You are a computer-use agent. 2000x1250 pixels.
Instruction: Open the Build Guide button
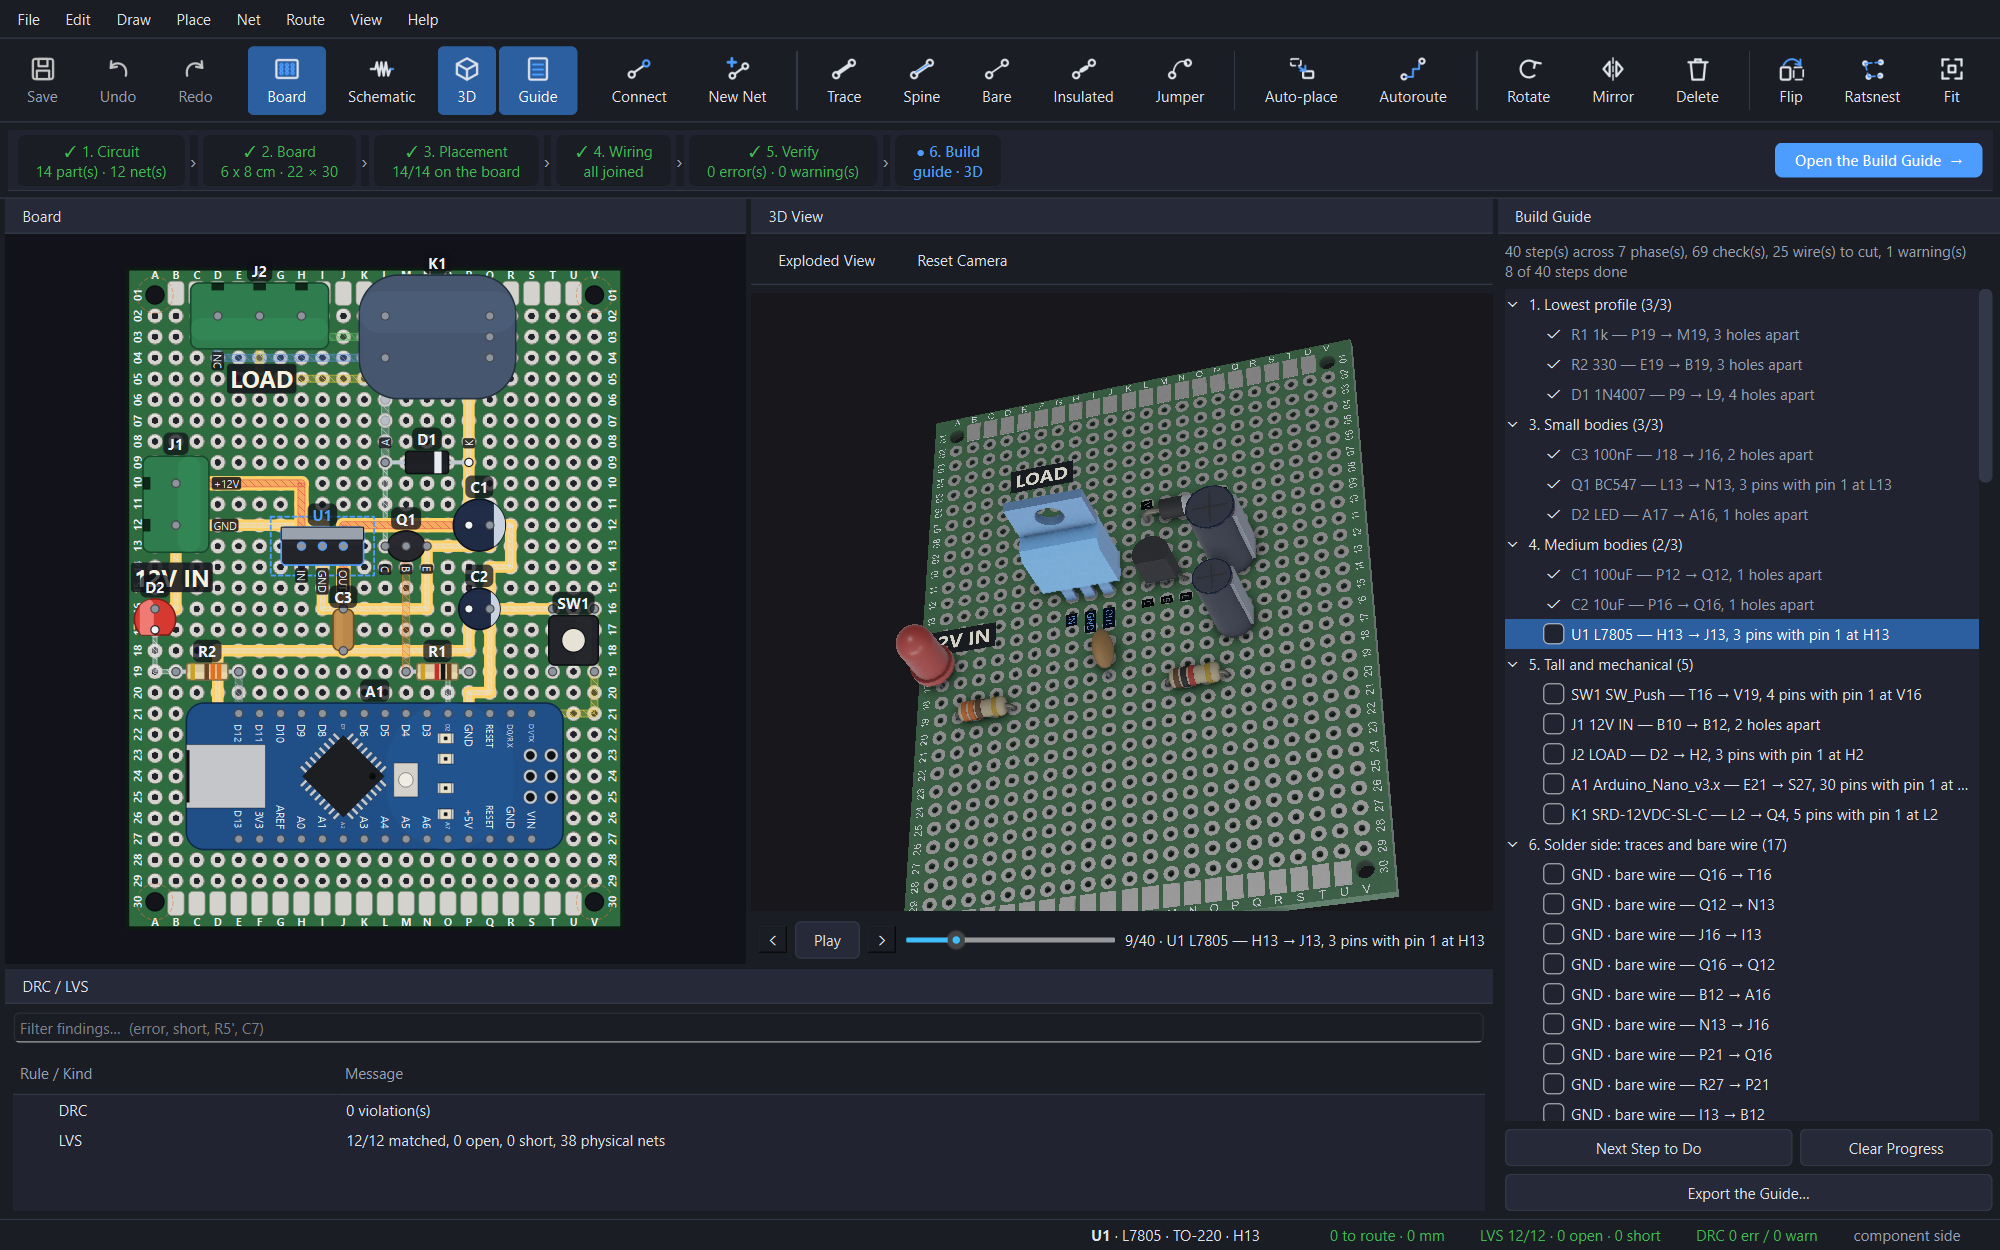1878,160
